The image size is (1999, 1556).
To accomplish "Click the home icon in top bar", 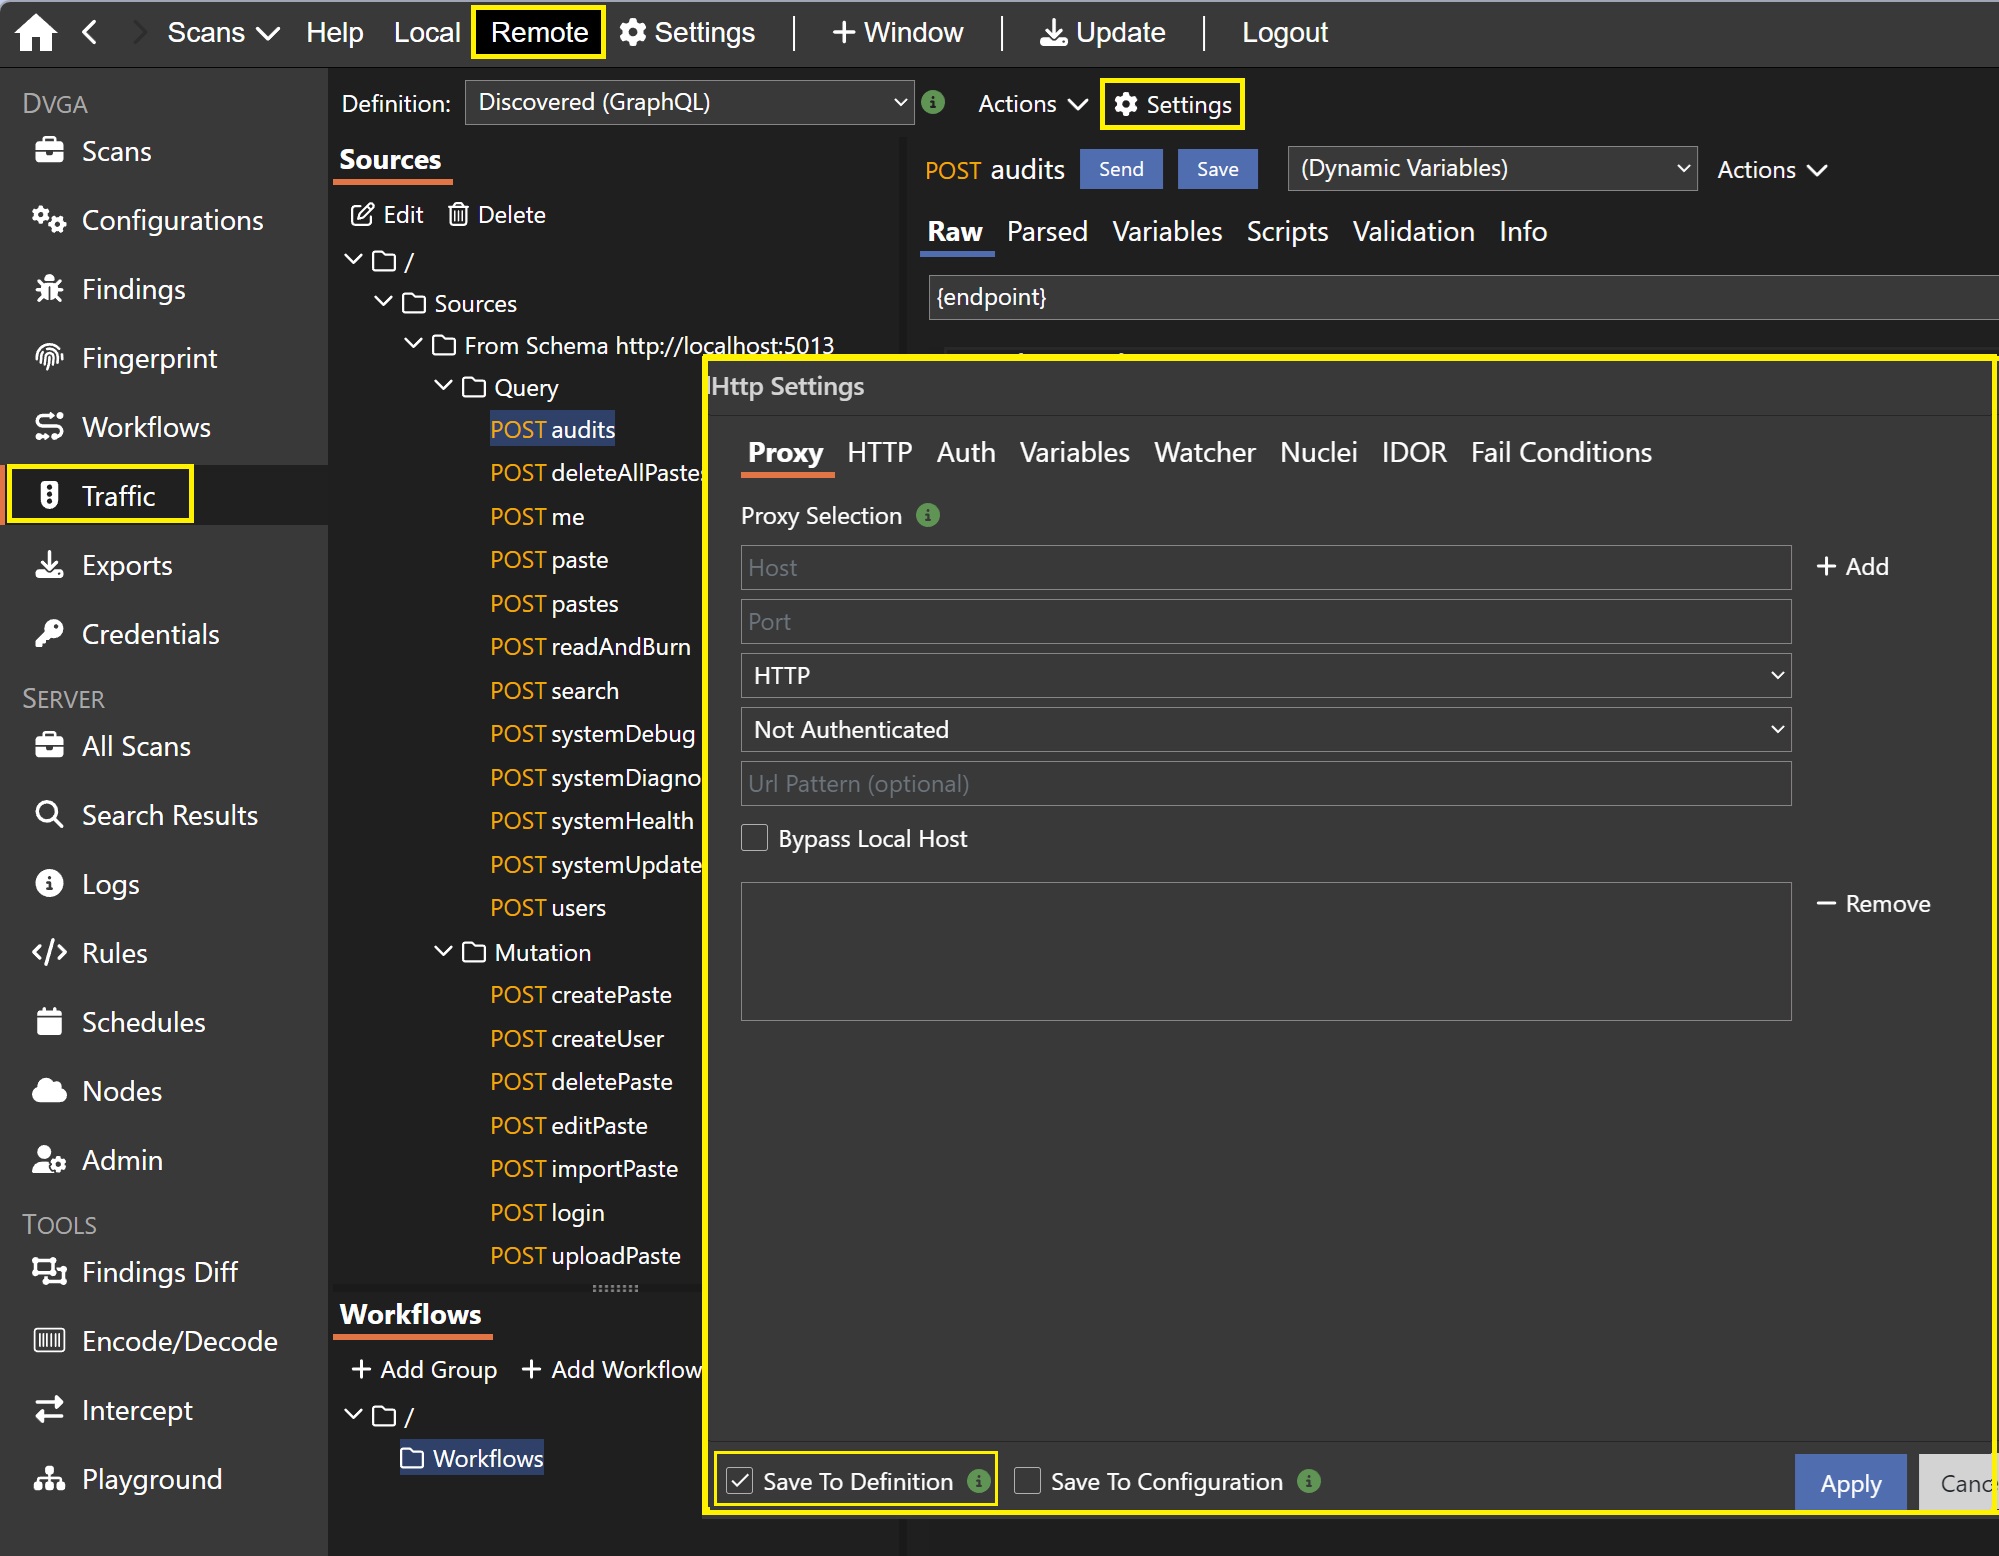I will coord(36,32).
